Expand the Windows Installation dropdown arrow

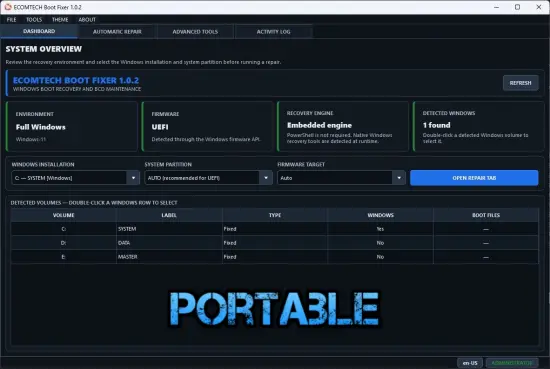point(133,178)
